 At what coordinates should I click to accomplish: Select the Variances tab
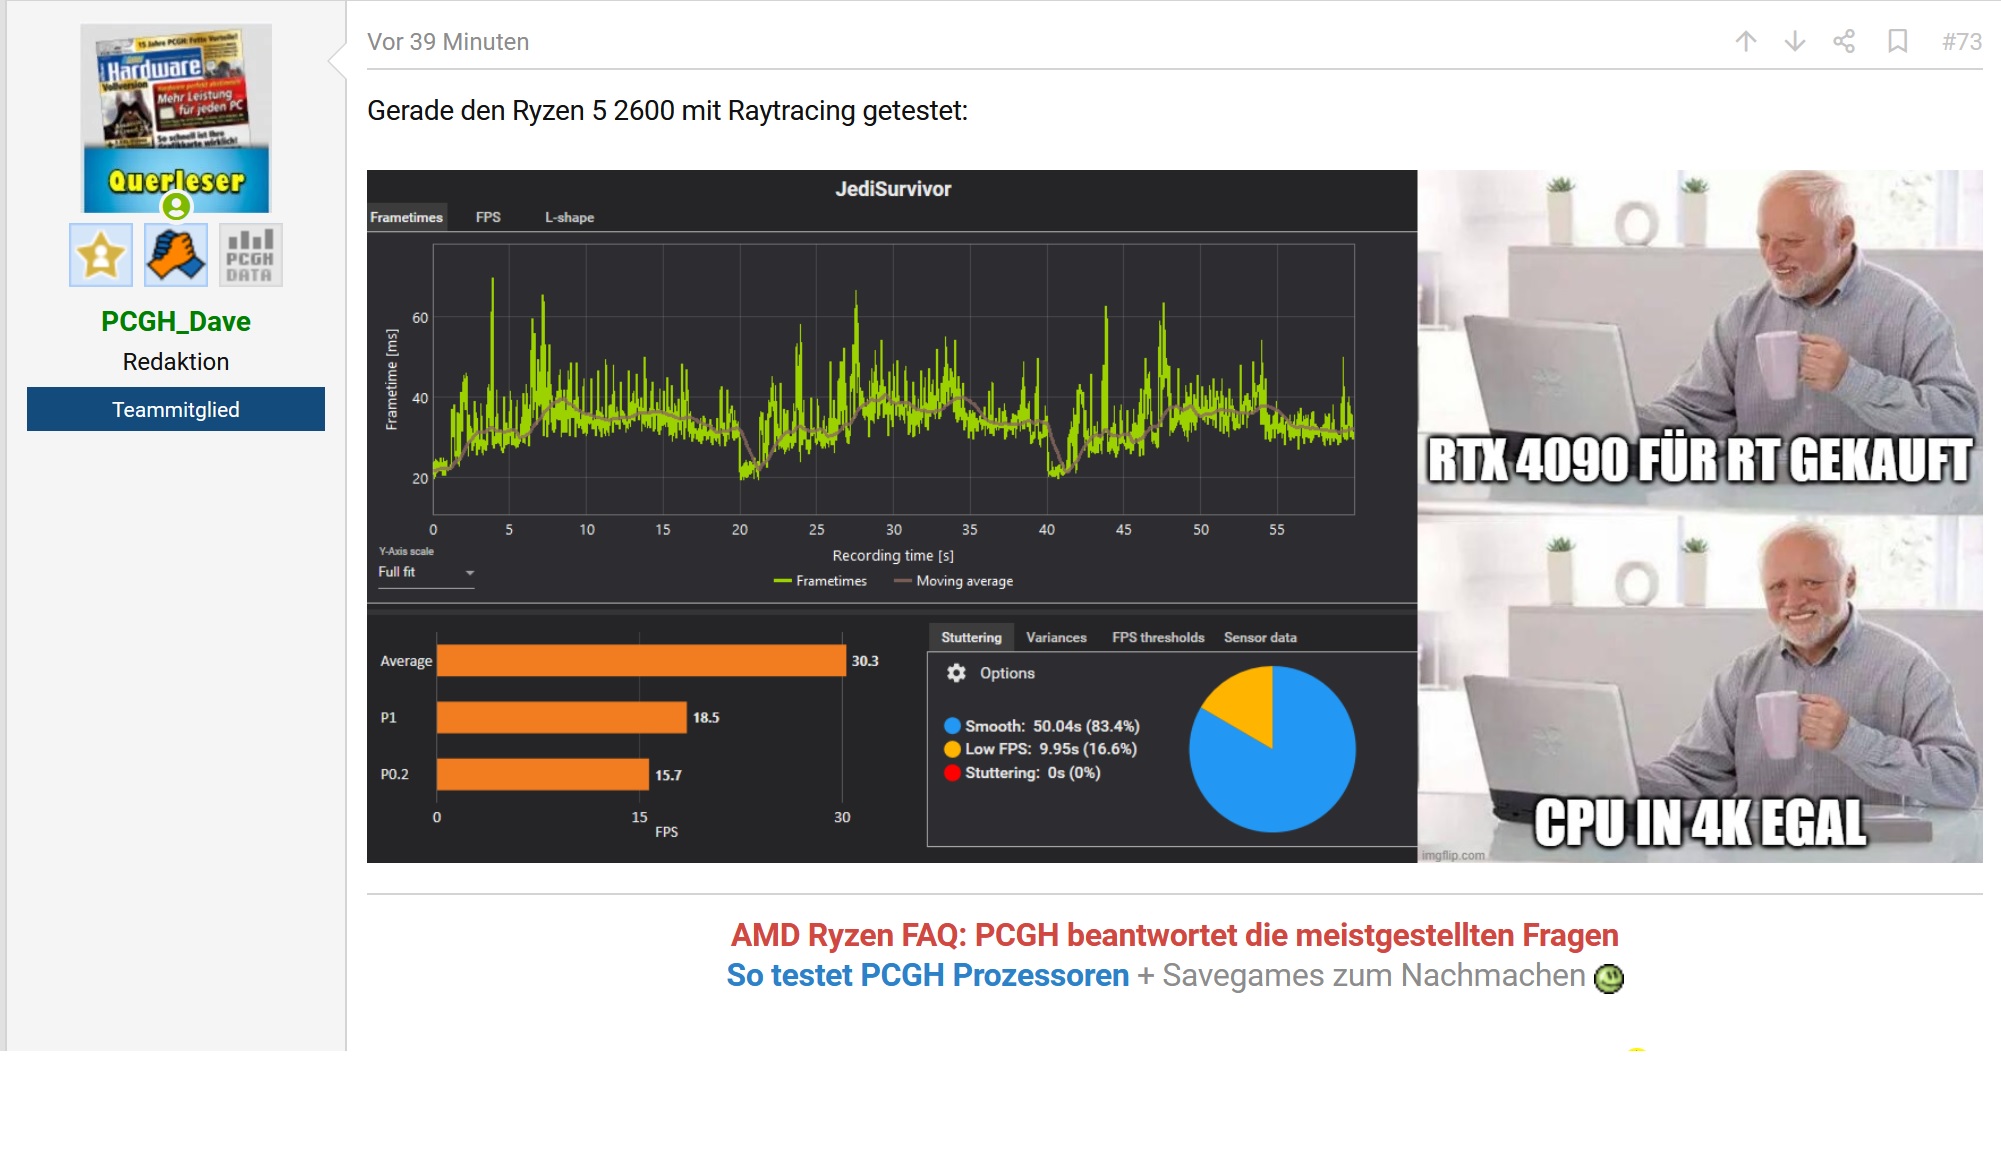pos(1055,637)
